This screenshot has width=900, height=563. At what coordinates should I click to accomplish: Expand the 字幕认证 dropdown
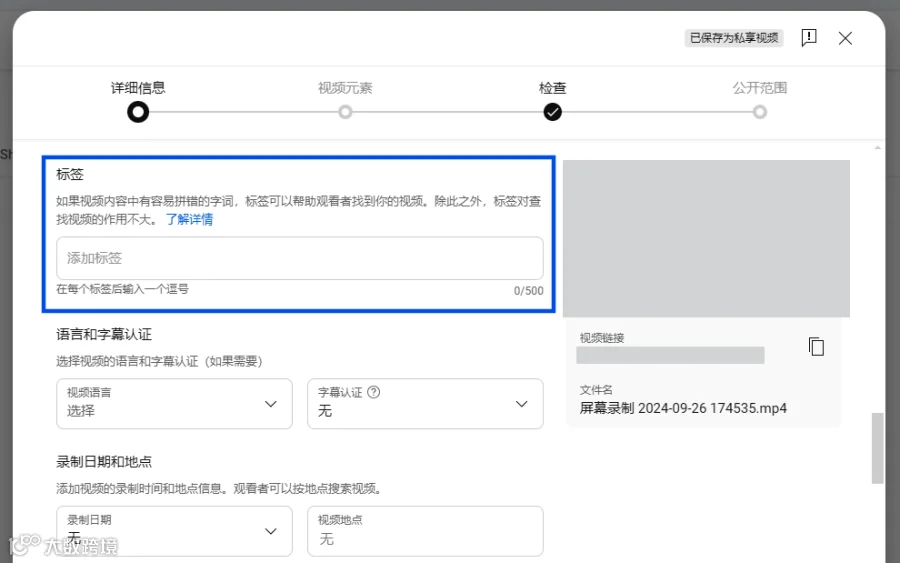(x=425, y=403)
